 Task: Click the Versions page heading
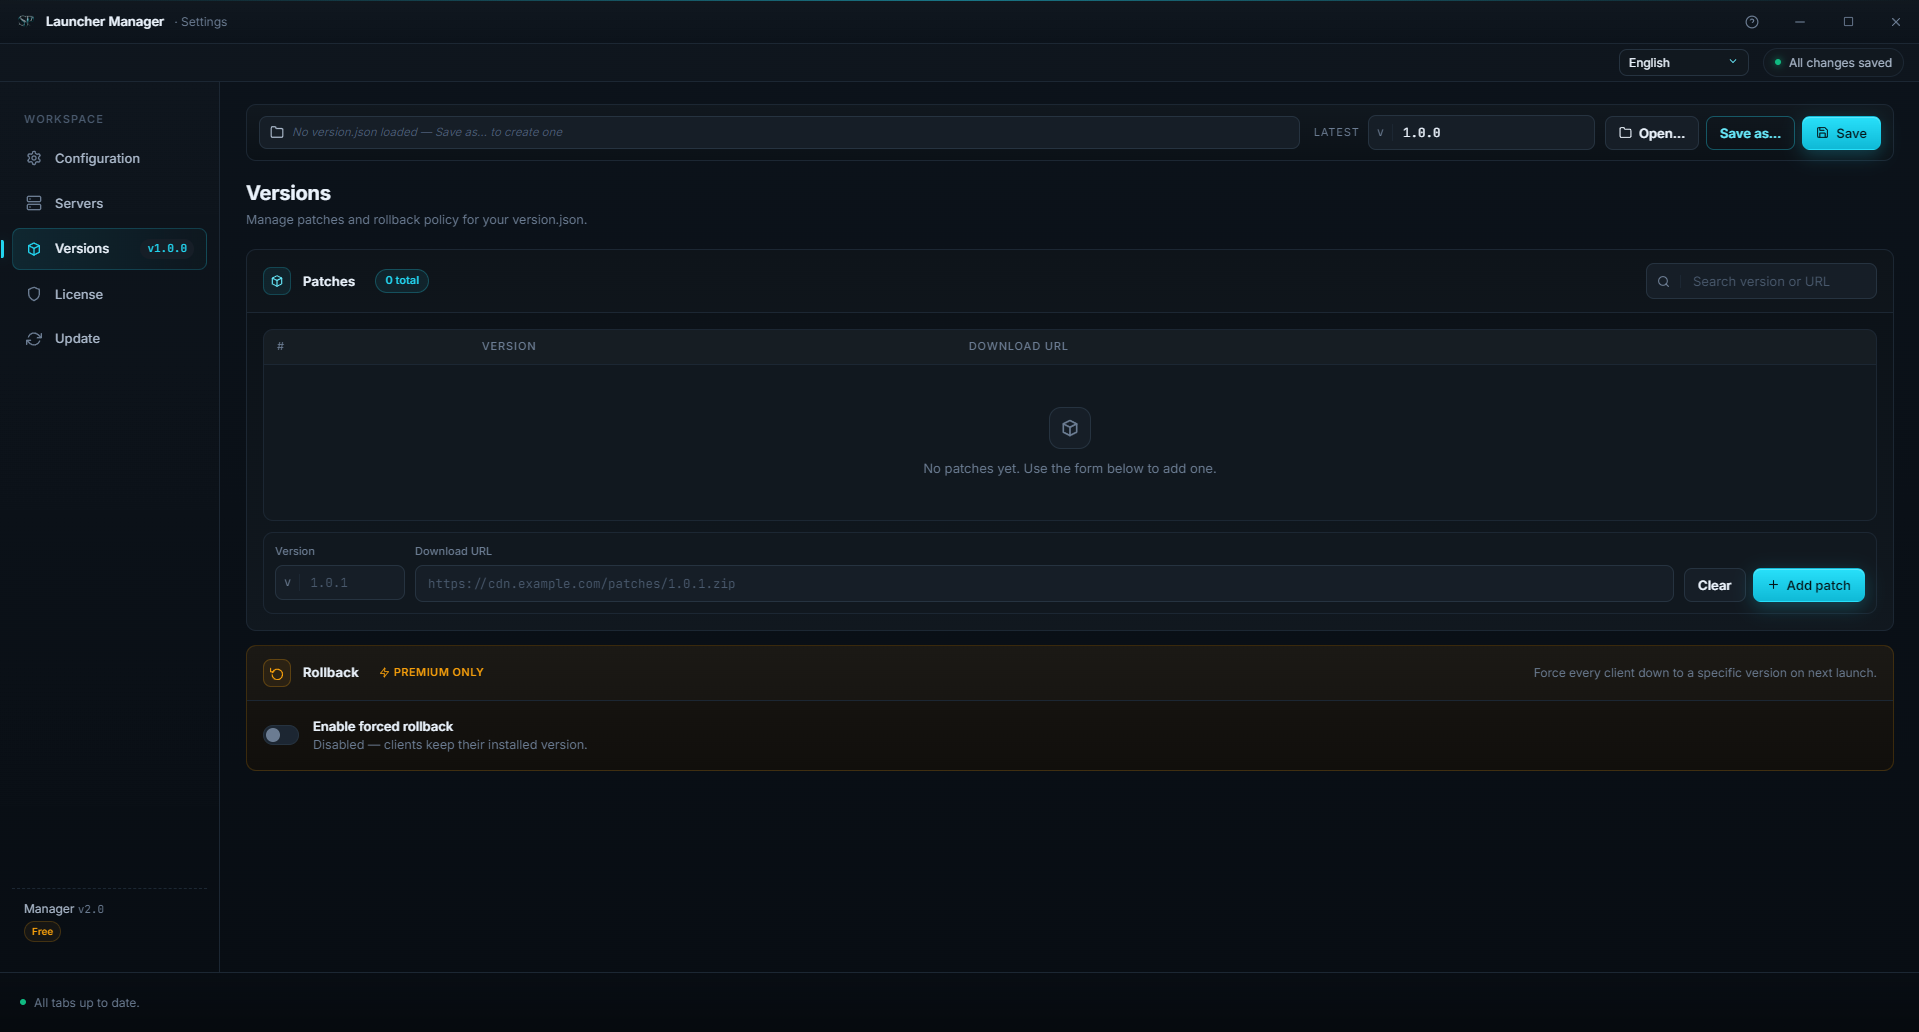[288, 193]
